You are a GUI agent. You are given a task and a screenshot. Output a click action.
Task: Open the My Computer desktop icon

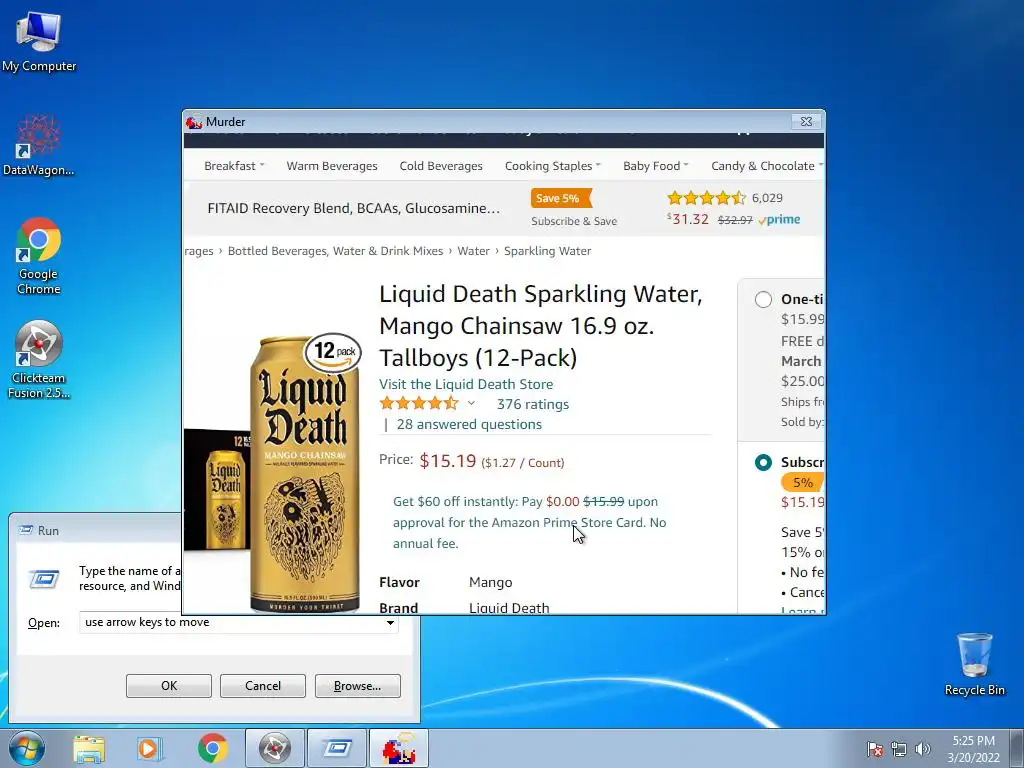pyautogui.click(x=39, y=42)
